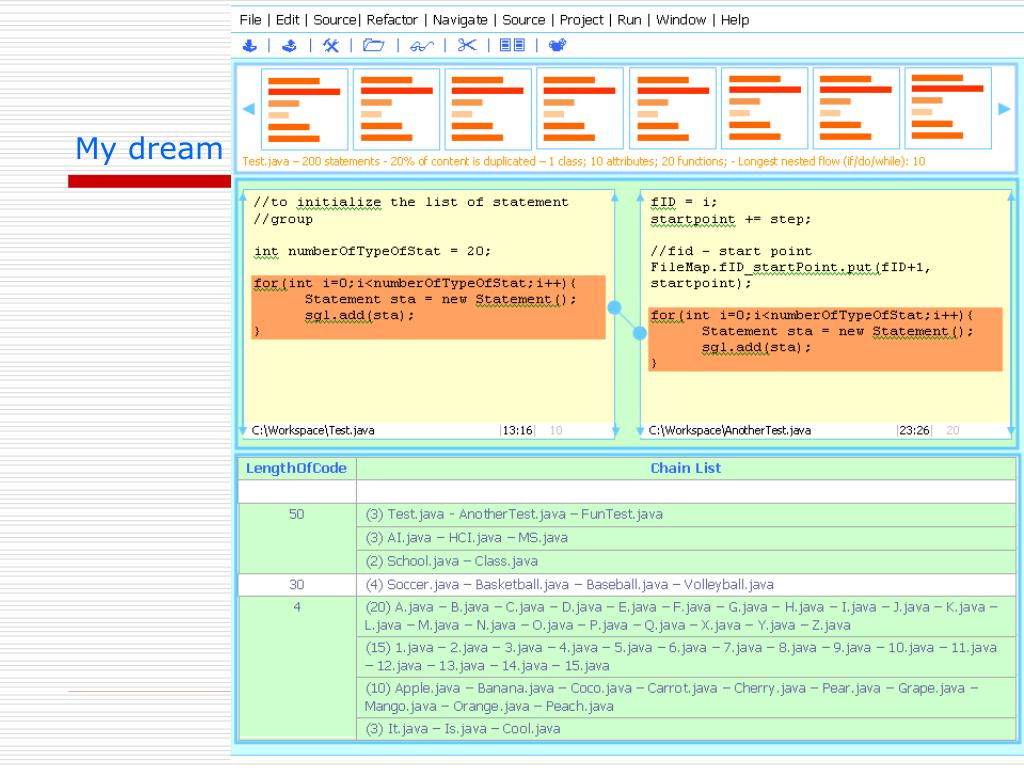The height and width of the screenshot is (768, 1024).
Task: Select the Apple.java - Banana.java chain row
Action: tap(686, 697)
